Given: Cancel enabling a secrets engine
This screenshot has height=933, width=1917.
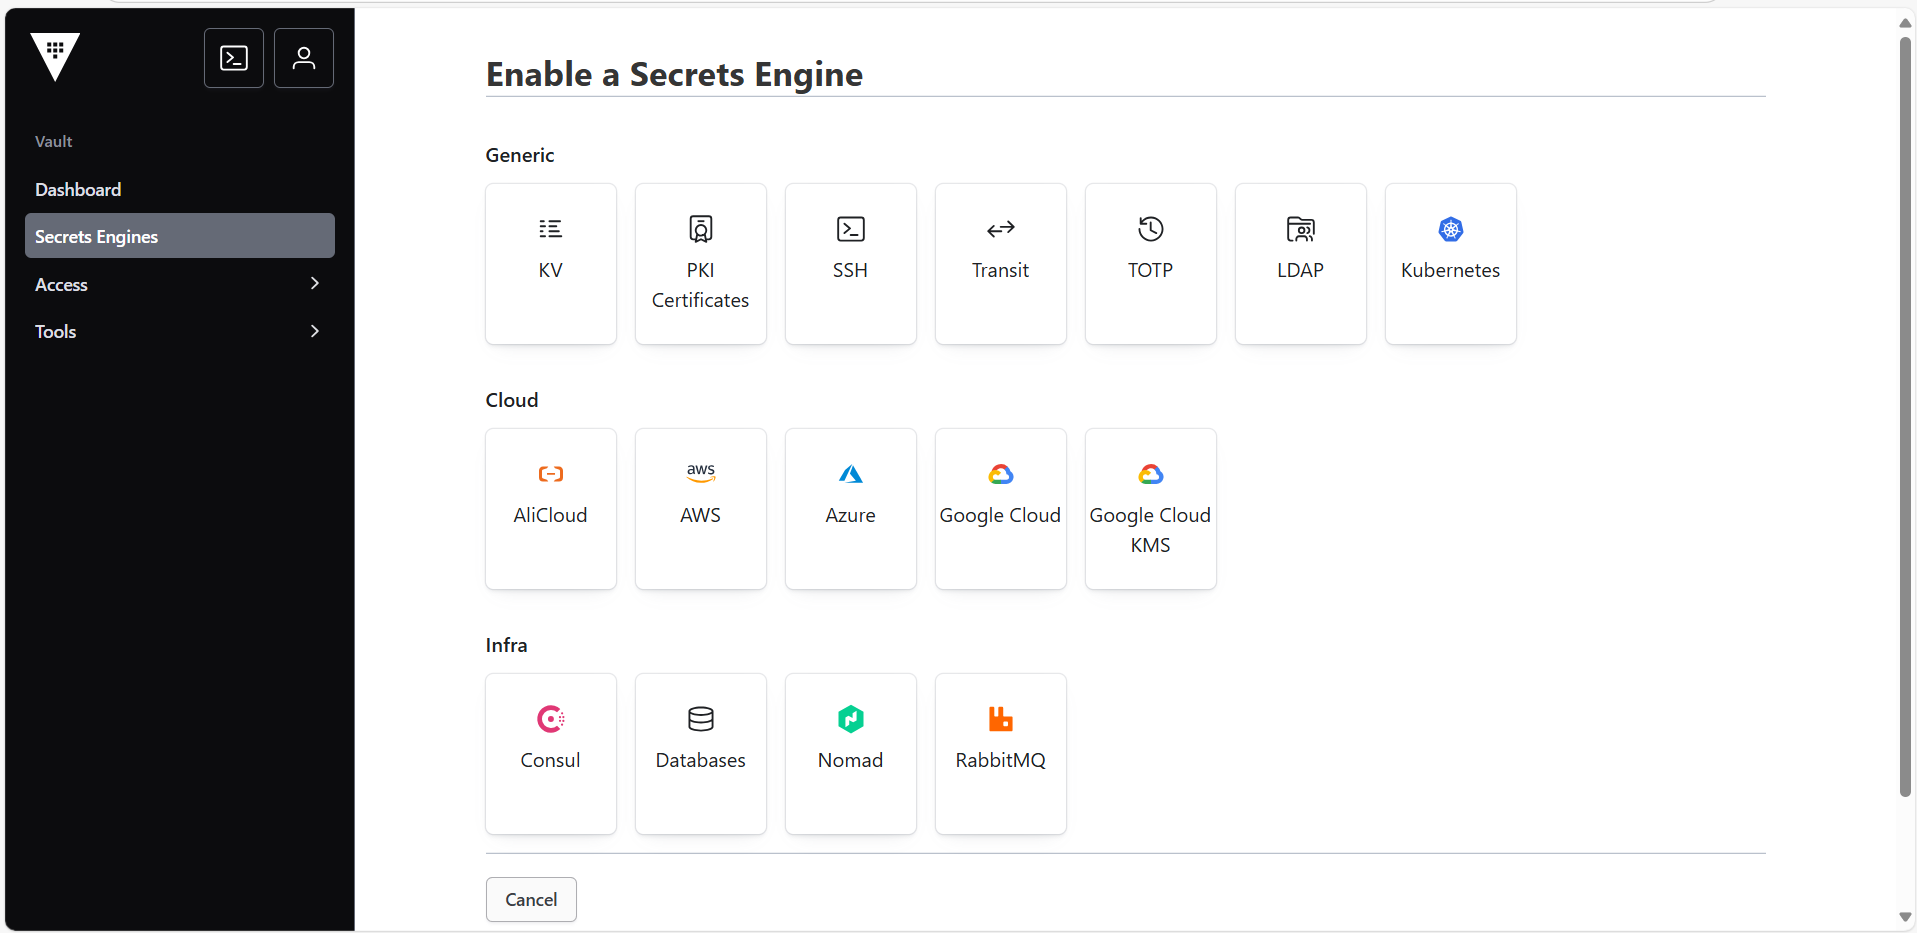Looking at the screenshot, I should (531, 899).
